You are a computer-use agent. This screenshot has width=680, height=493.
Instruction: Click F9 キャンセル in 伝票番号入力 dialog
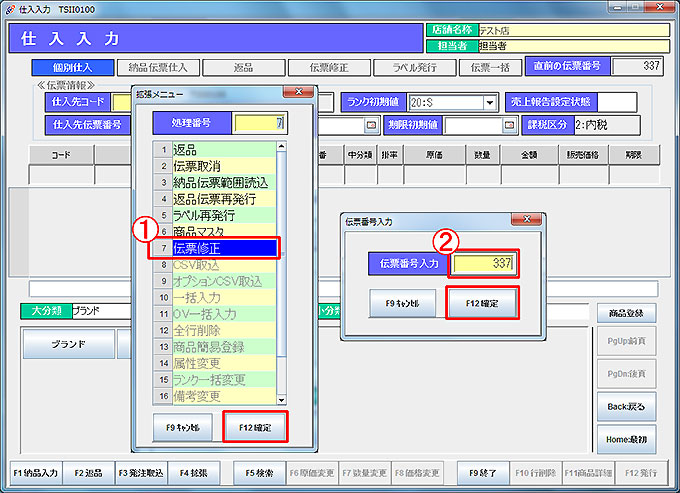(402, 304)
